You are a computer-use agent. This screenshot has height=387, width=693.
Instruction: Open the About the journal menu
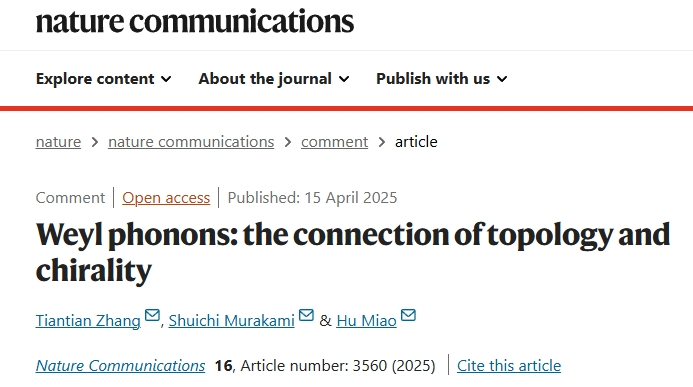274,79
